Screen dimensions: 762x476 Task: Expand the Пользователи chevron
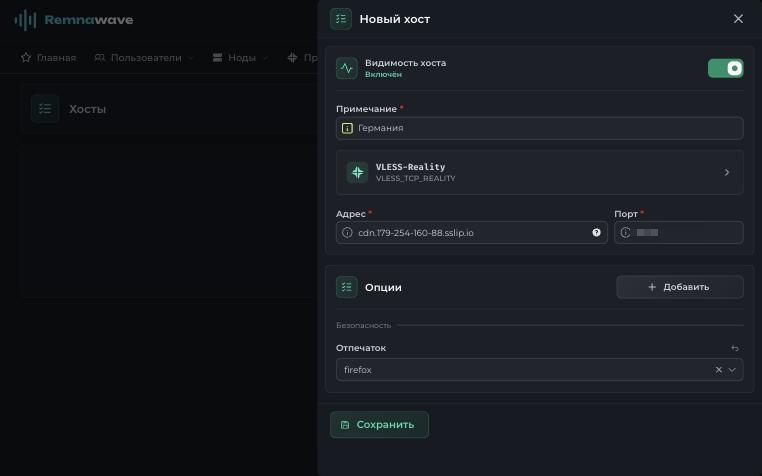point(191,58)
